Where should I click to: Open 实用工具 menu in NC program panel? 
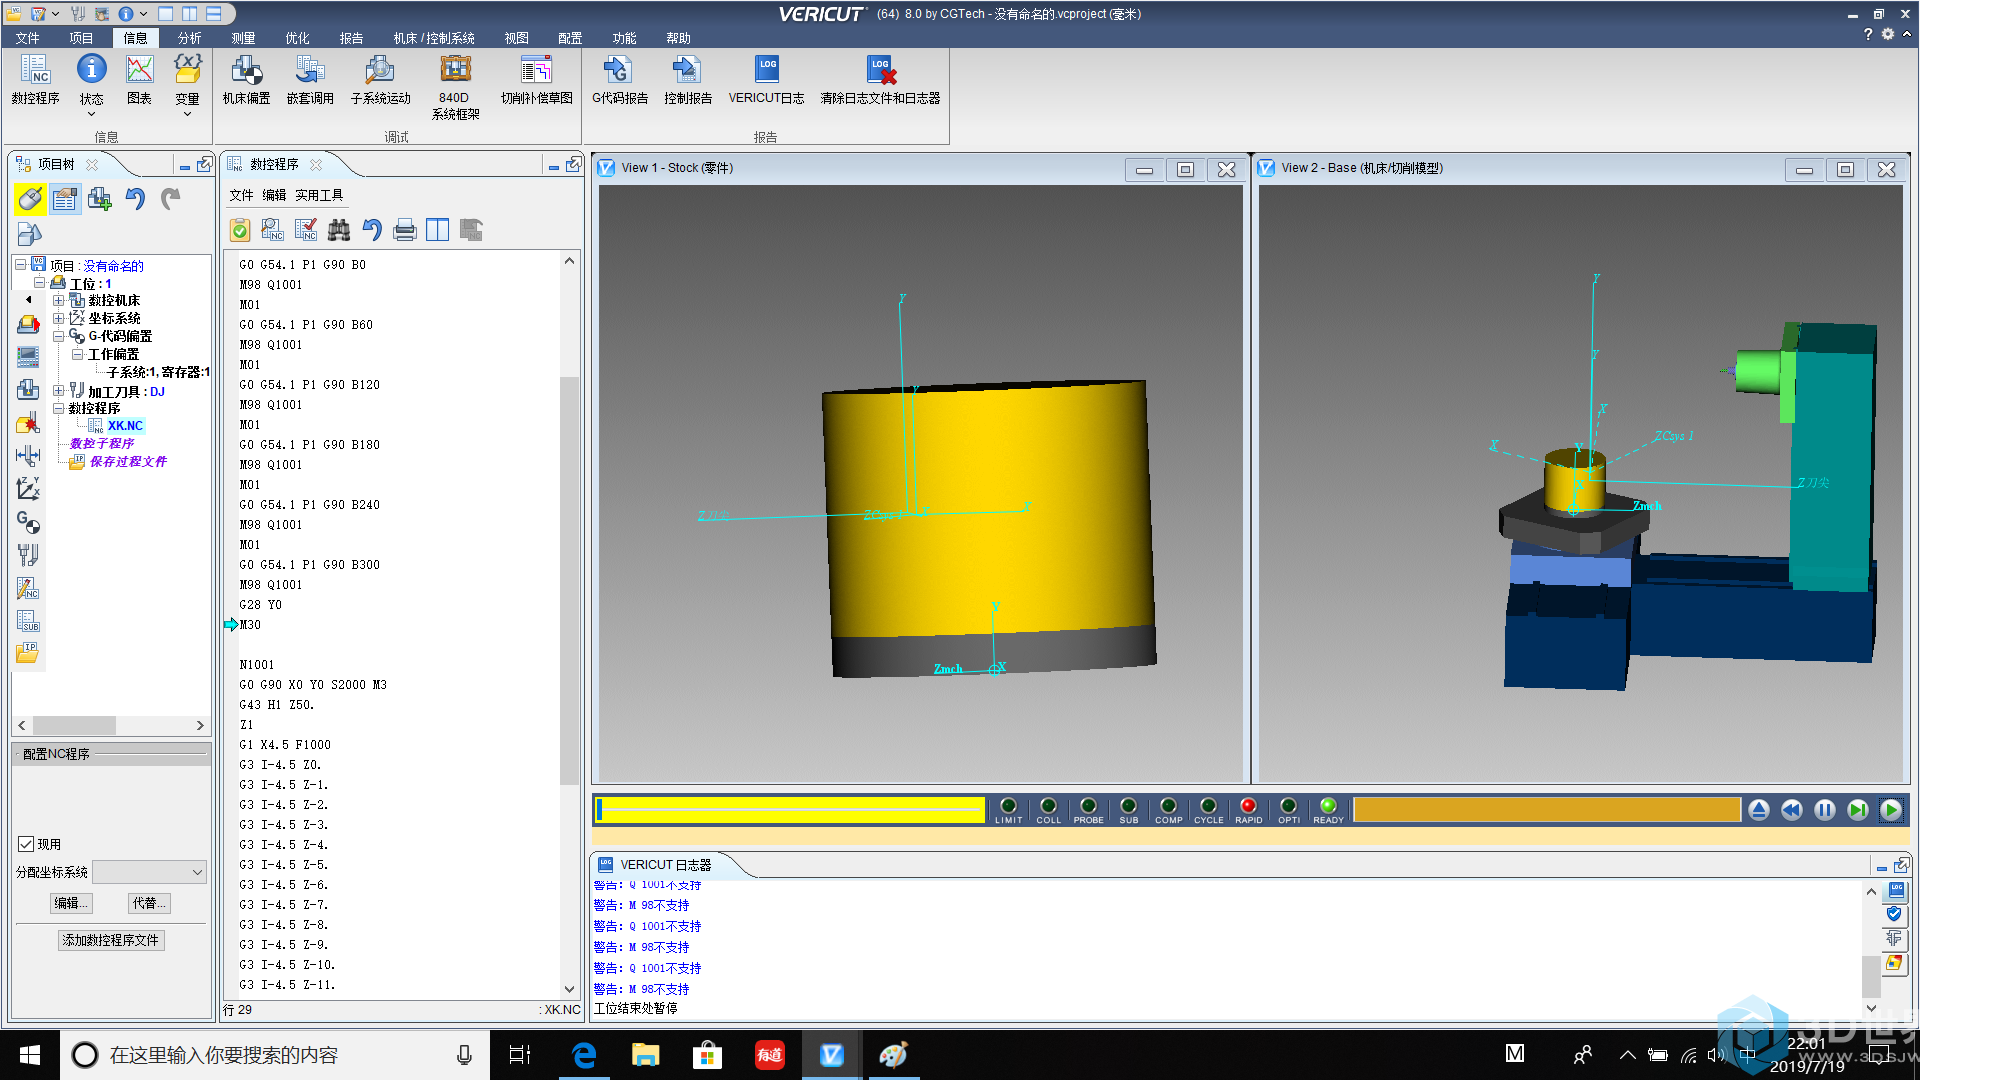[x=319, y=195]
